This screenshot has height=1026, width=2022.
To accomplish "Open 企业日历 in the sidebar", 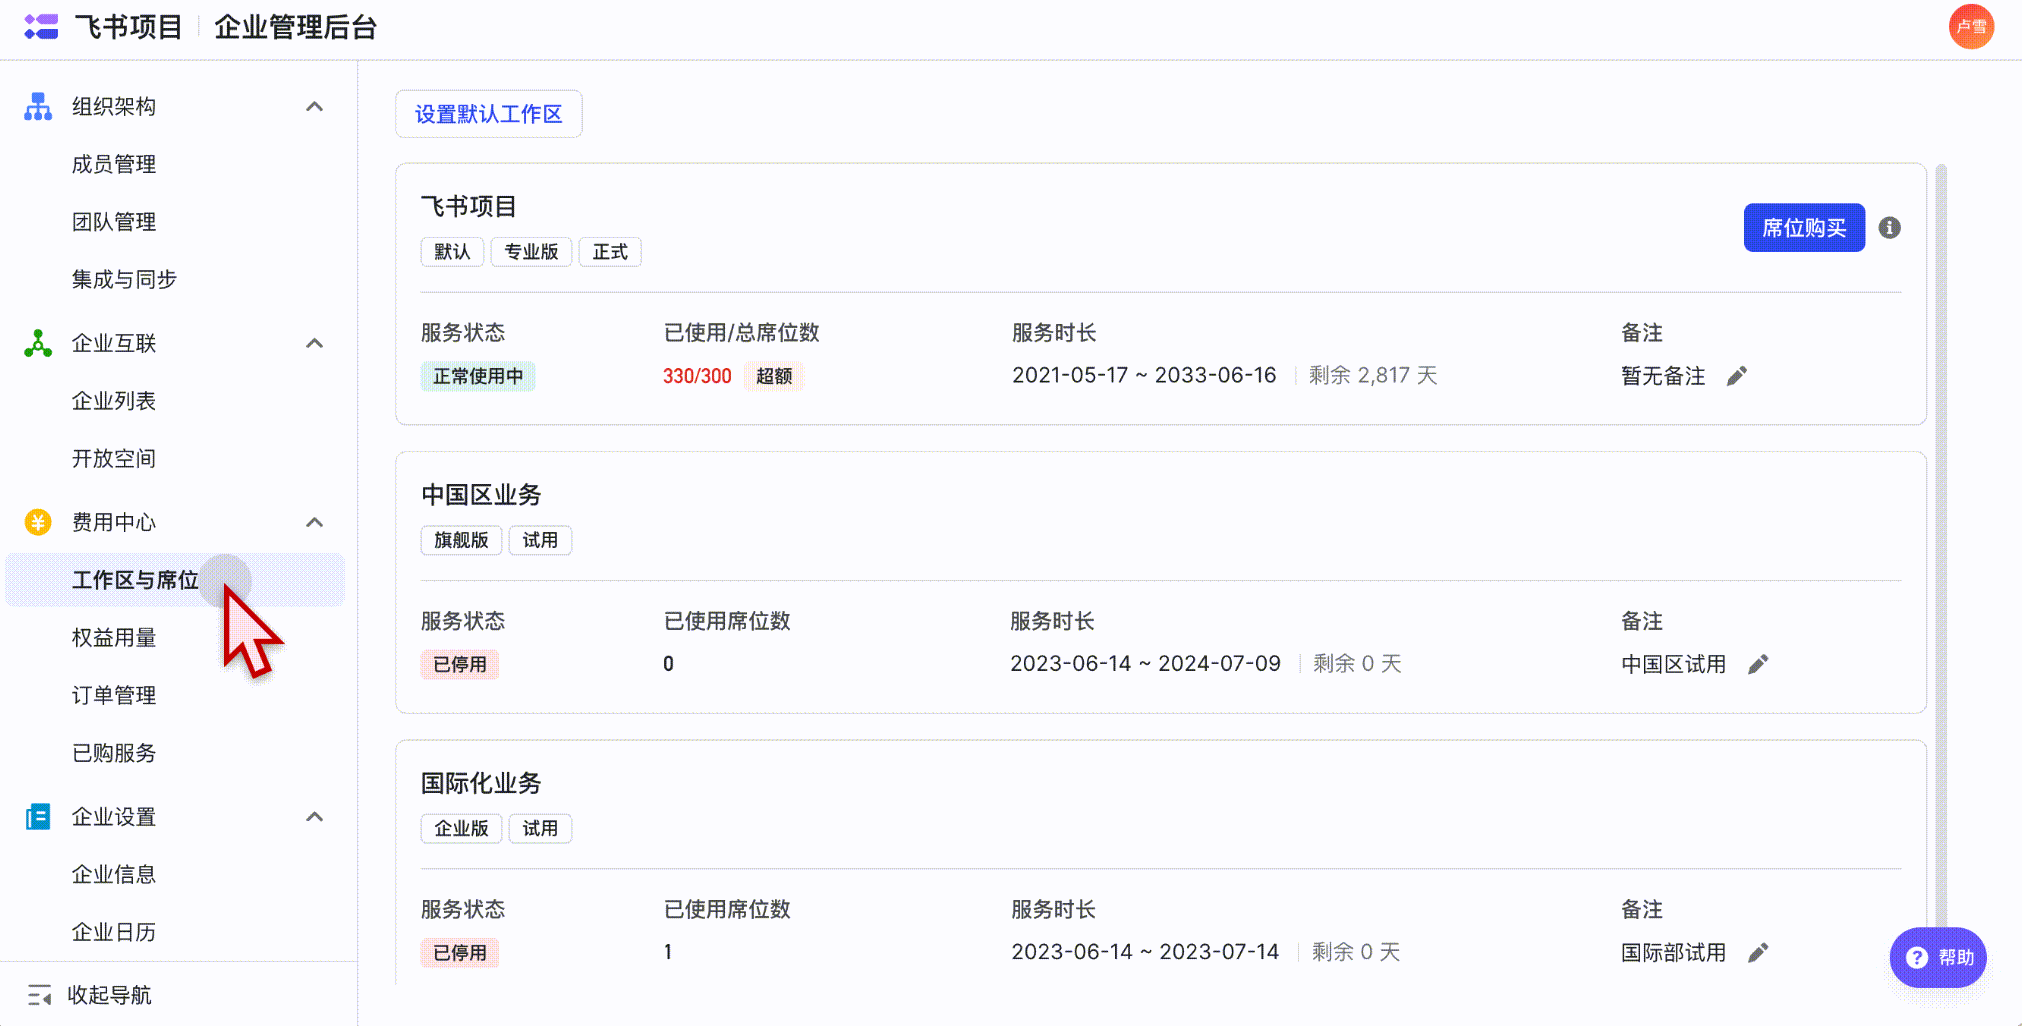I will click(114, 932).
